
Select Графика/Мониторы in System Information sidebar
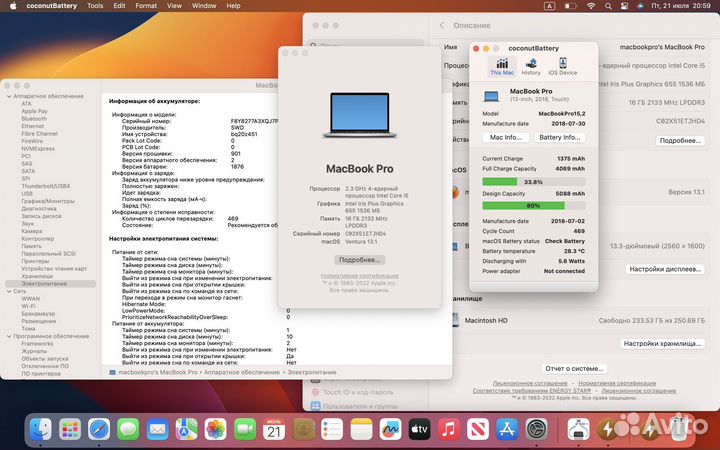tap(48, 201)
